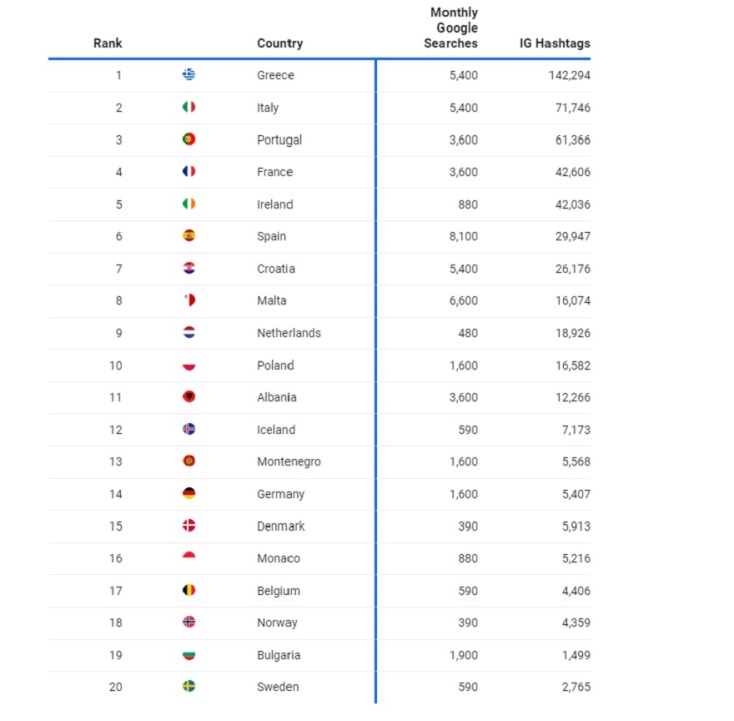Click Spain's 8,100 monthly searches value
Screen dimensions: 734x721
(x=463, y=236)
